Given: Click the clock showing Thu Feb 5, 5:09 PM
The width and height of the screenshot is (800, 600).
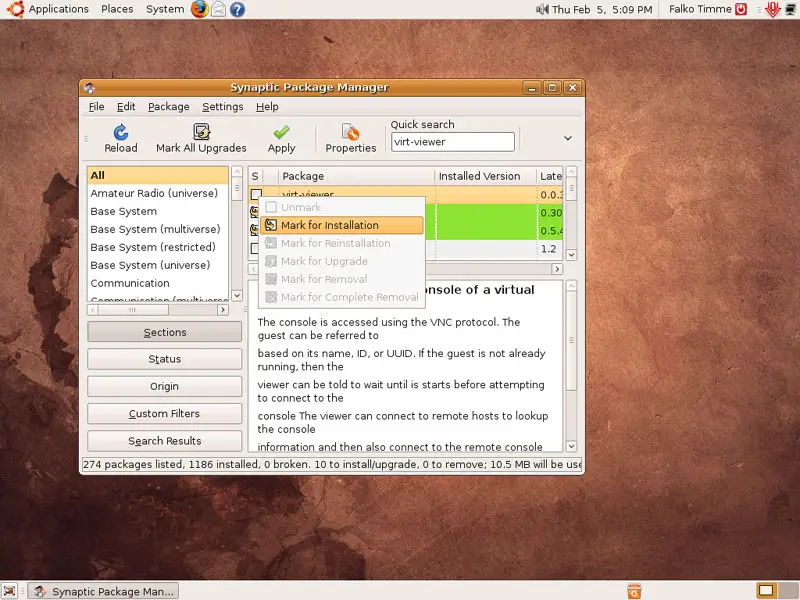Looking at the screenshot, I should pyautogui.click(x=602, y=9).
